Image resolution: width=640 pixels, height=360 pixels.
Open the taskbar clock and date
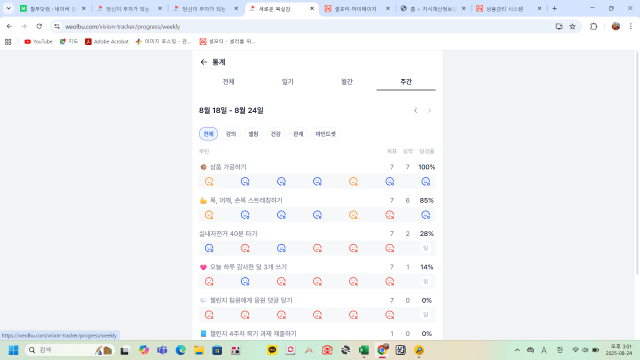pyautogui.click(x=619, y=350)
